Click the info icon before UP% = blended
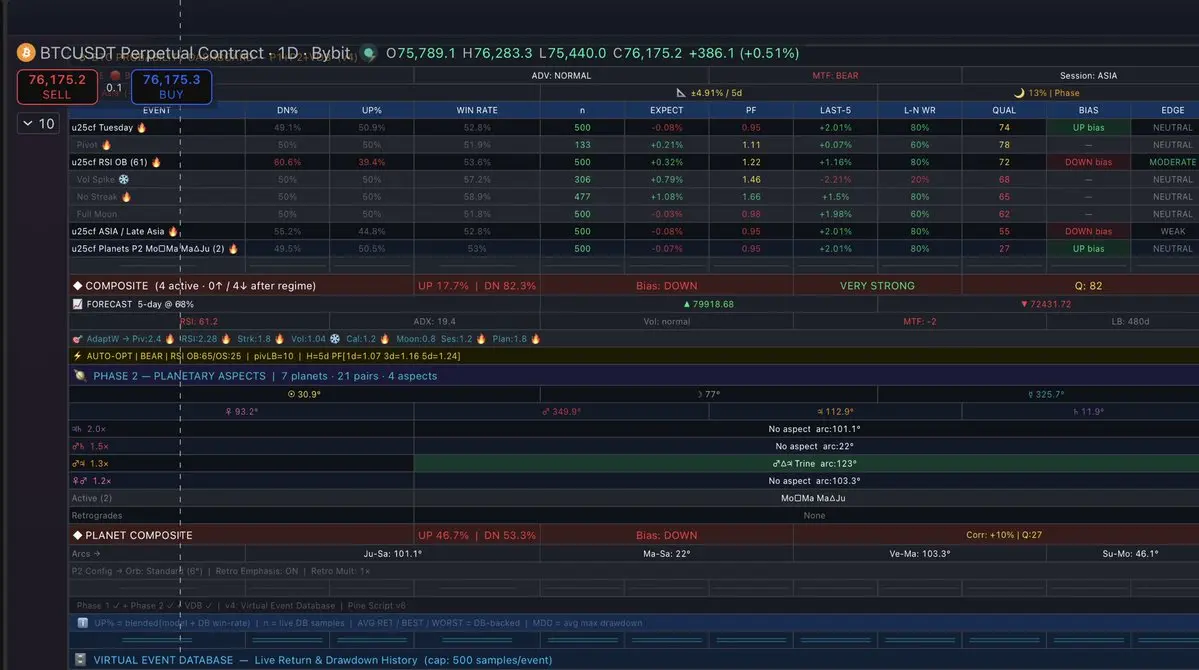The image size is (1199, 670). pyautogui.click(x=83, y=623)
